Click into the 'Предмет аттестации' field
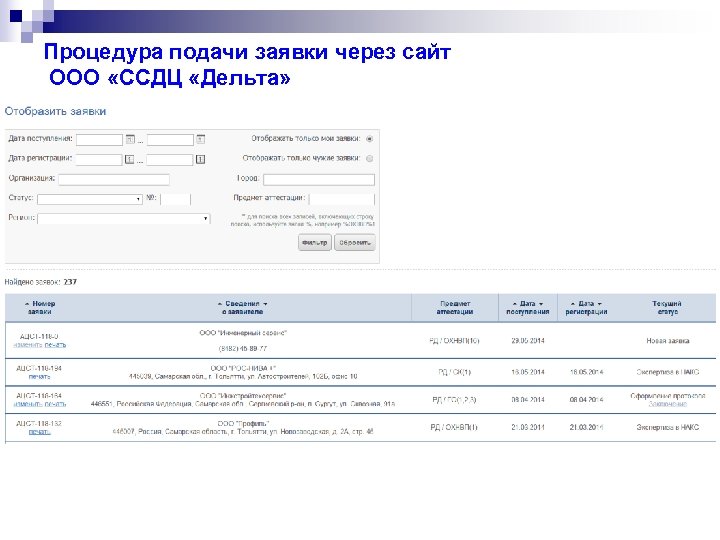The height and width of the screenshot is (540, 720). [342, 199]
